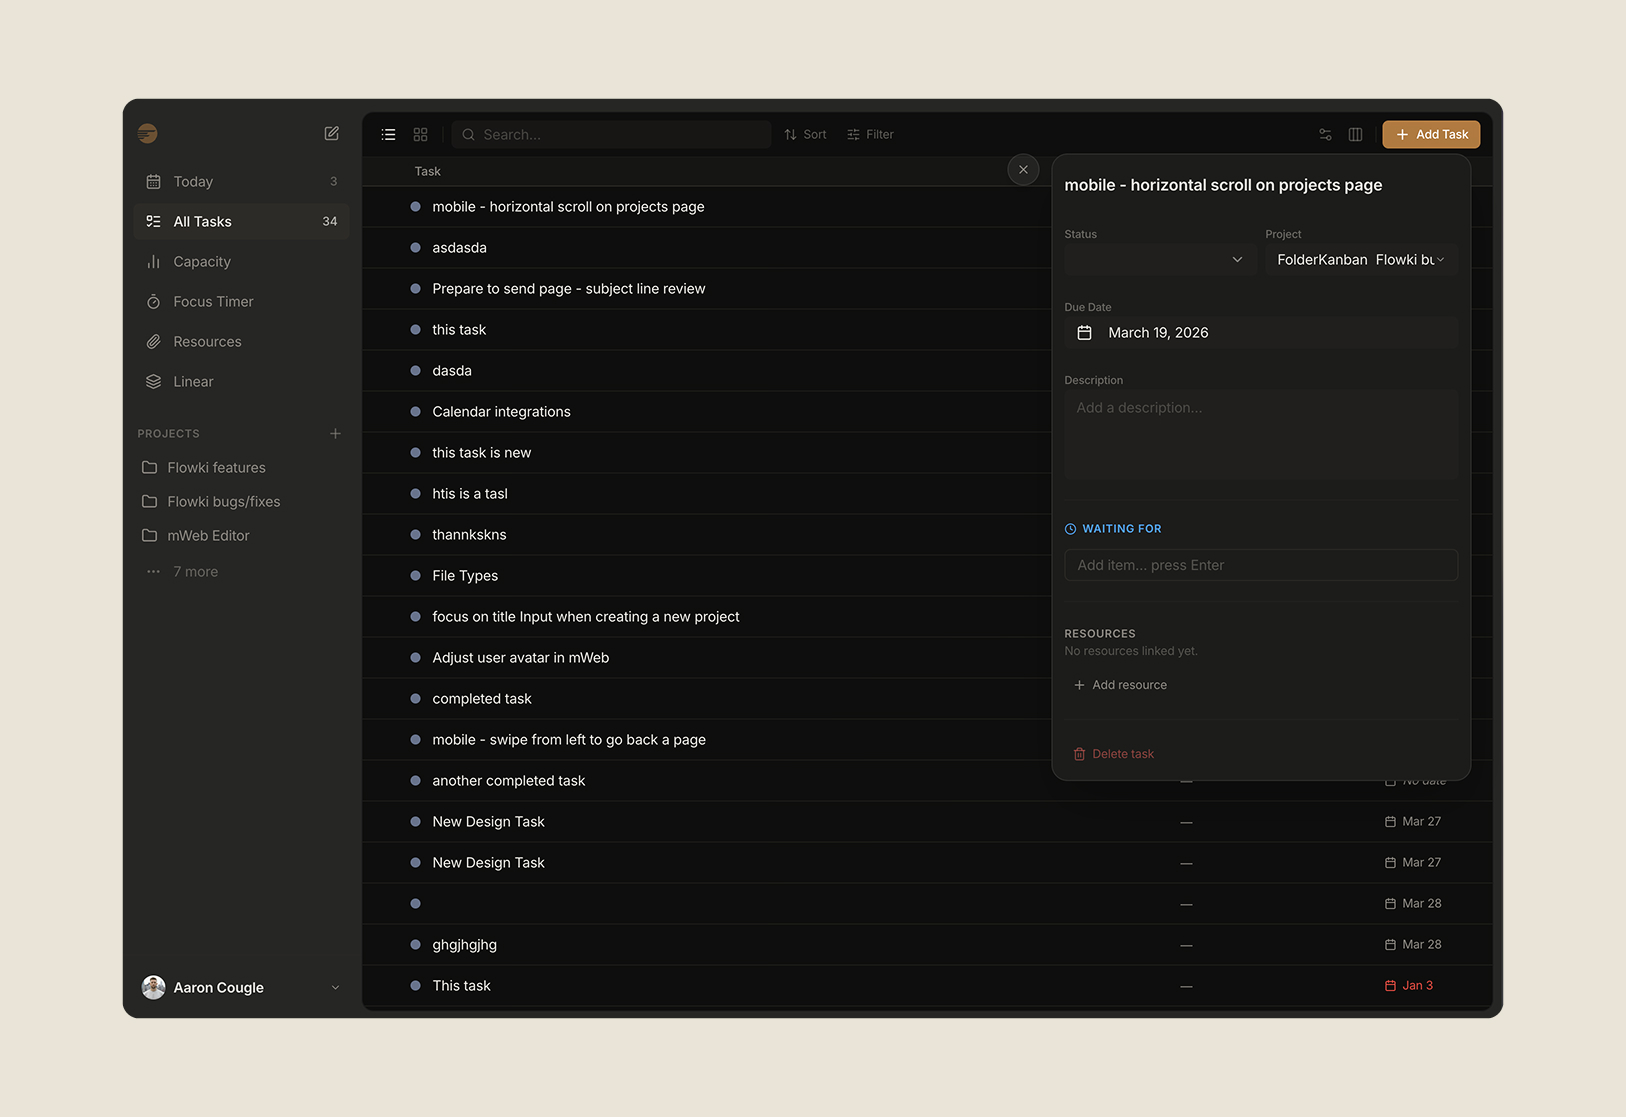
Task: Open the Status dropdown
Action: 1159,260
